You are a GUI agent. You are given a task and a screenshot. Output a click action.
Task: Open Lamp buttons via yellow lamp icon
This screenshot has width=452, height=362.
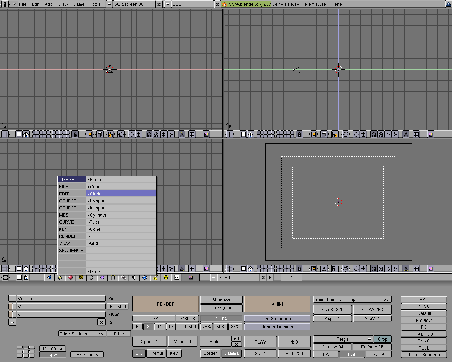[60, 277]
